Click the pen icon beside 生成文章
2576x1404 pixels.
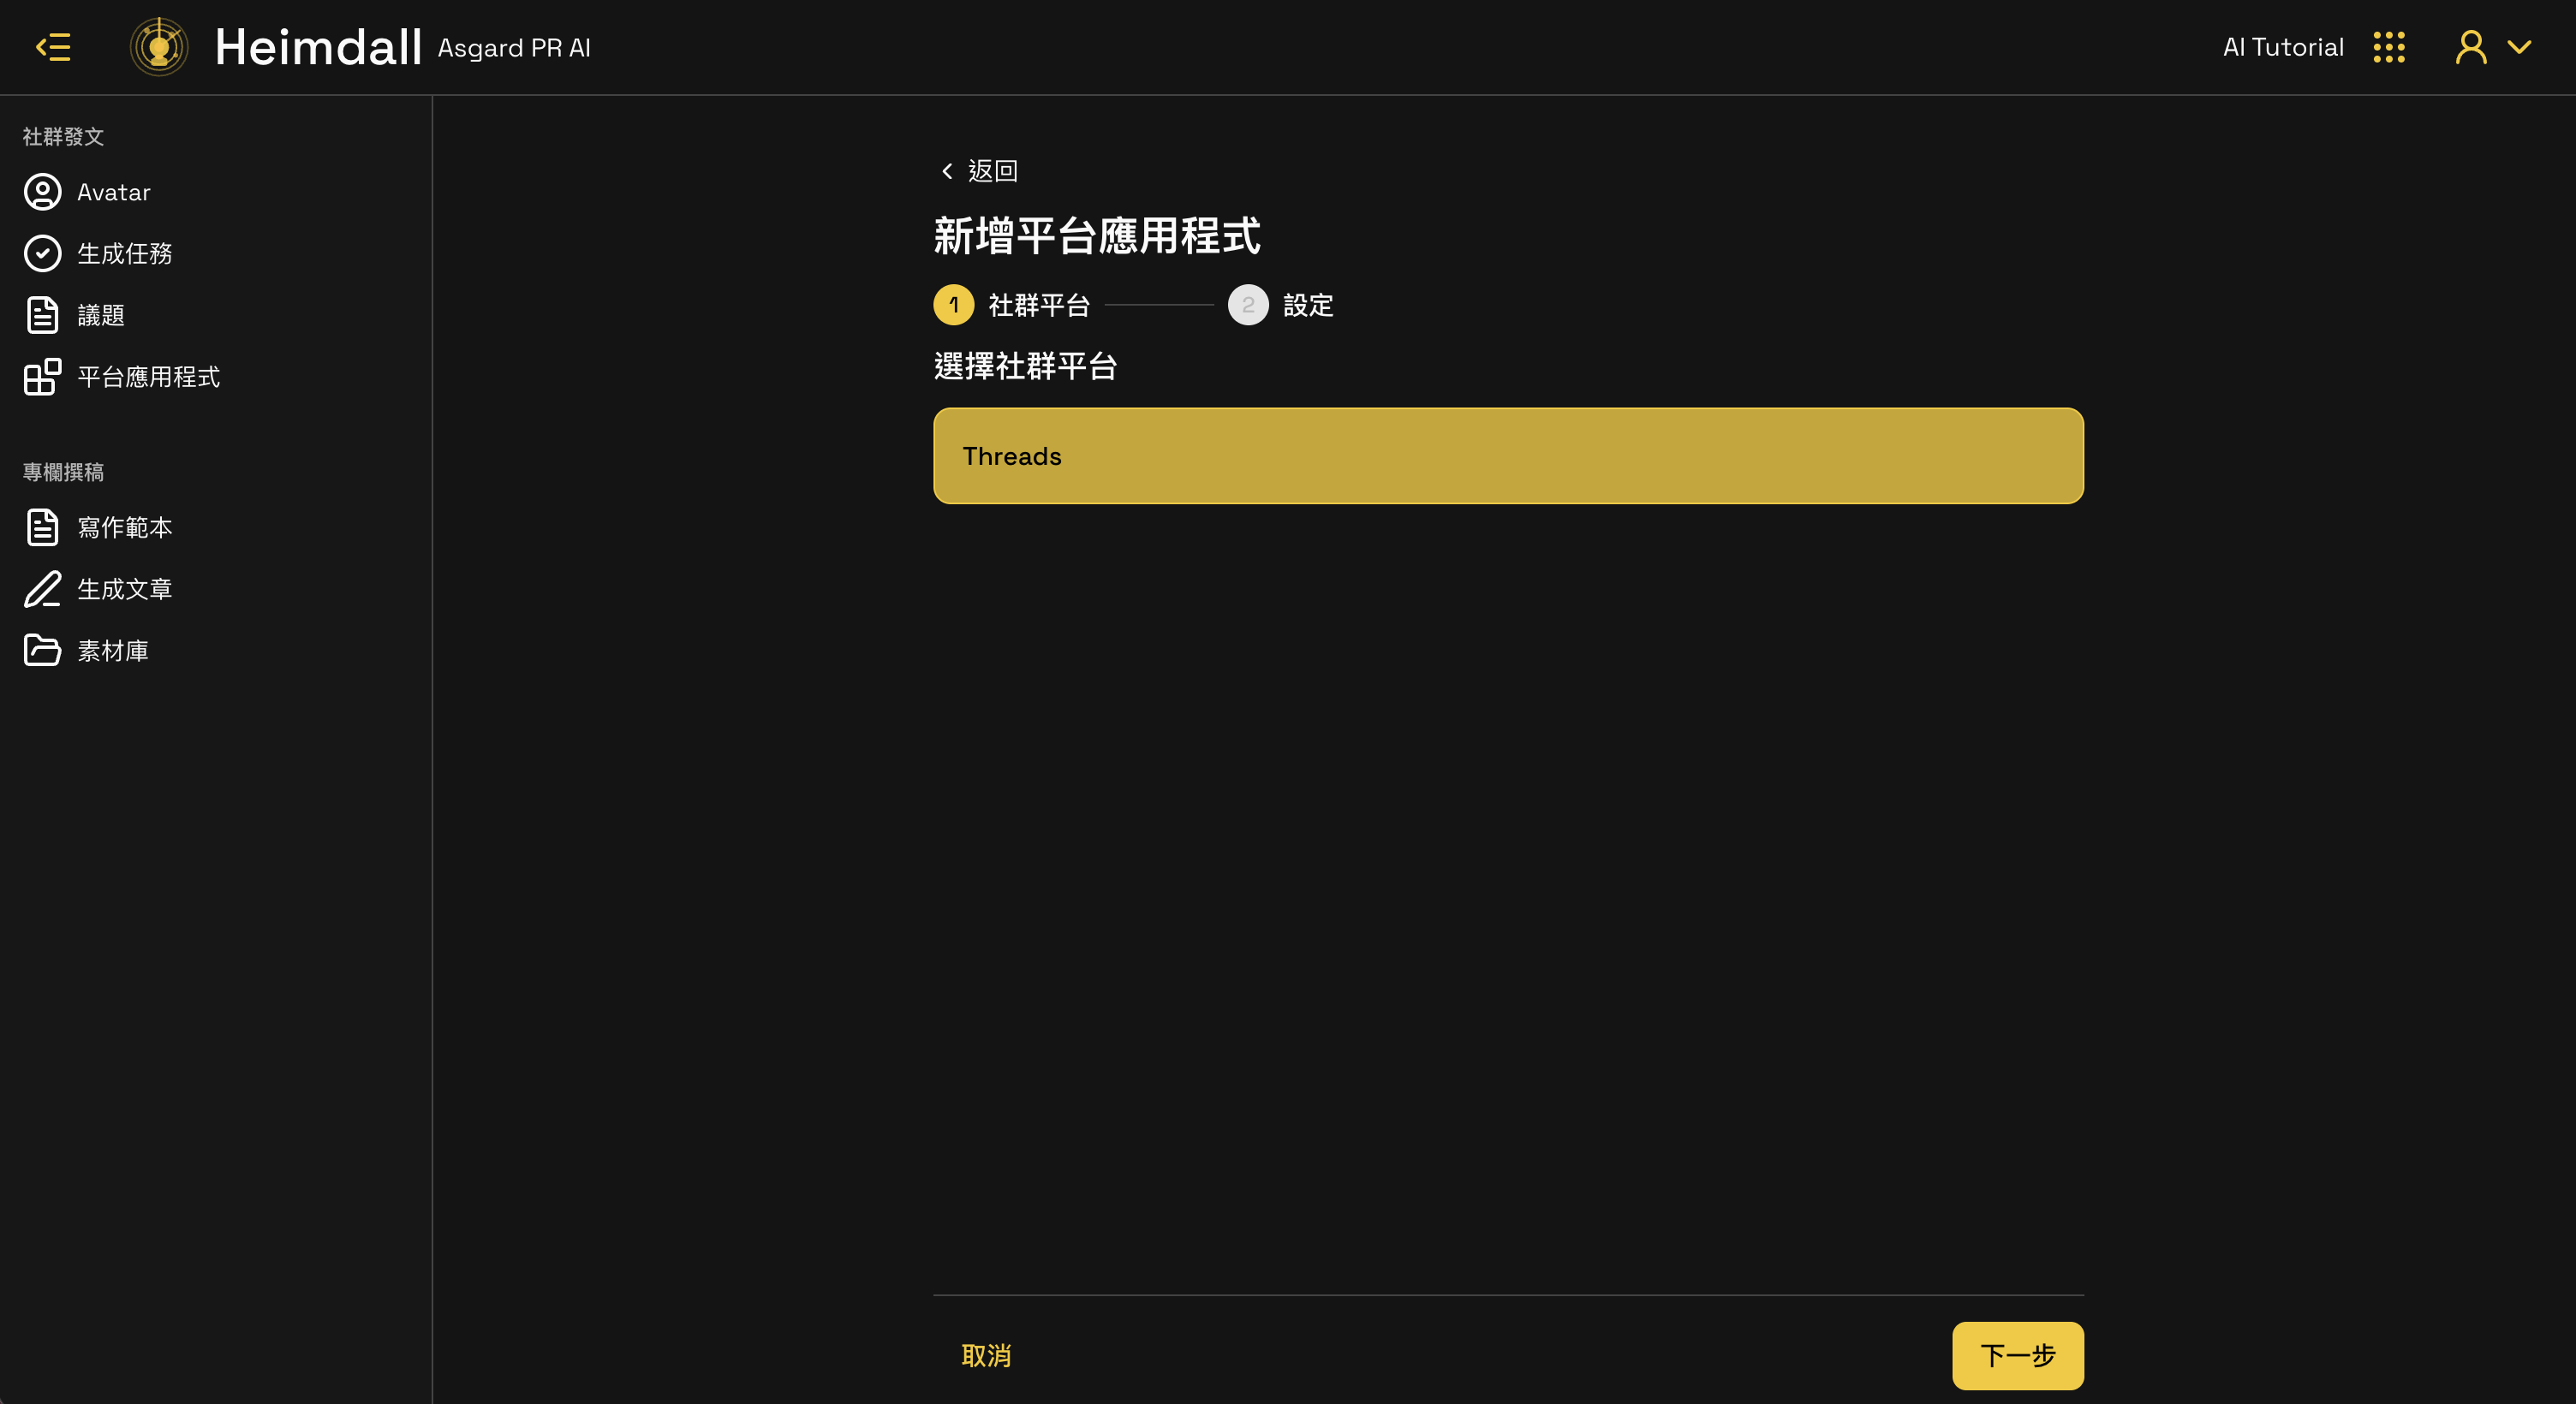point(42,589)
